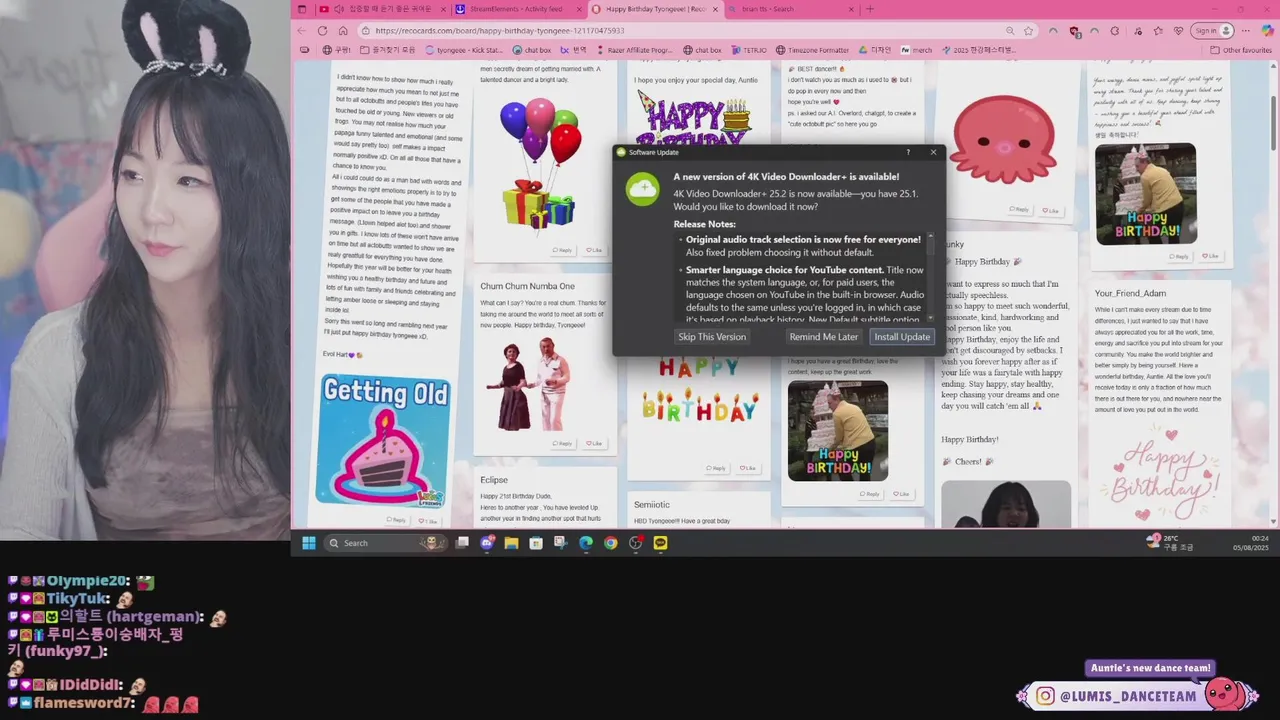Launch Google Chrome from the taskbar
The image size is (1280, 720).
coord(611,543)
